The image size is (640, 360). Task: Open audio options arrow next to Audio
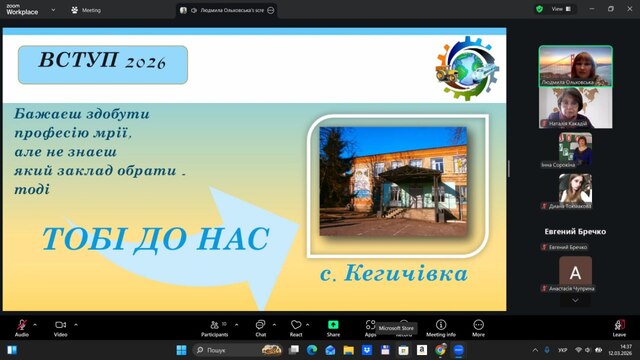[35, 325]
